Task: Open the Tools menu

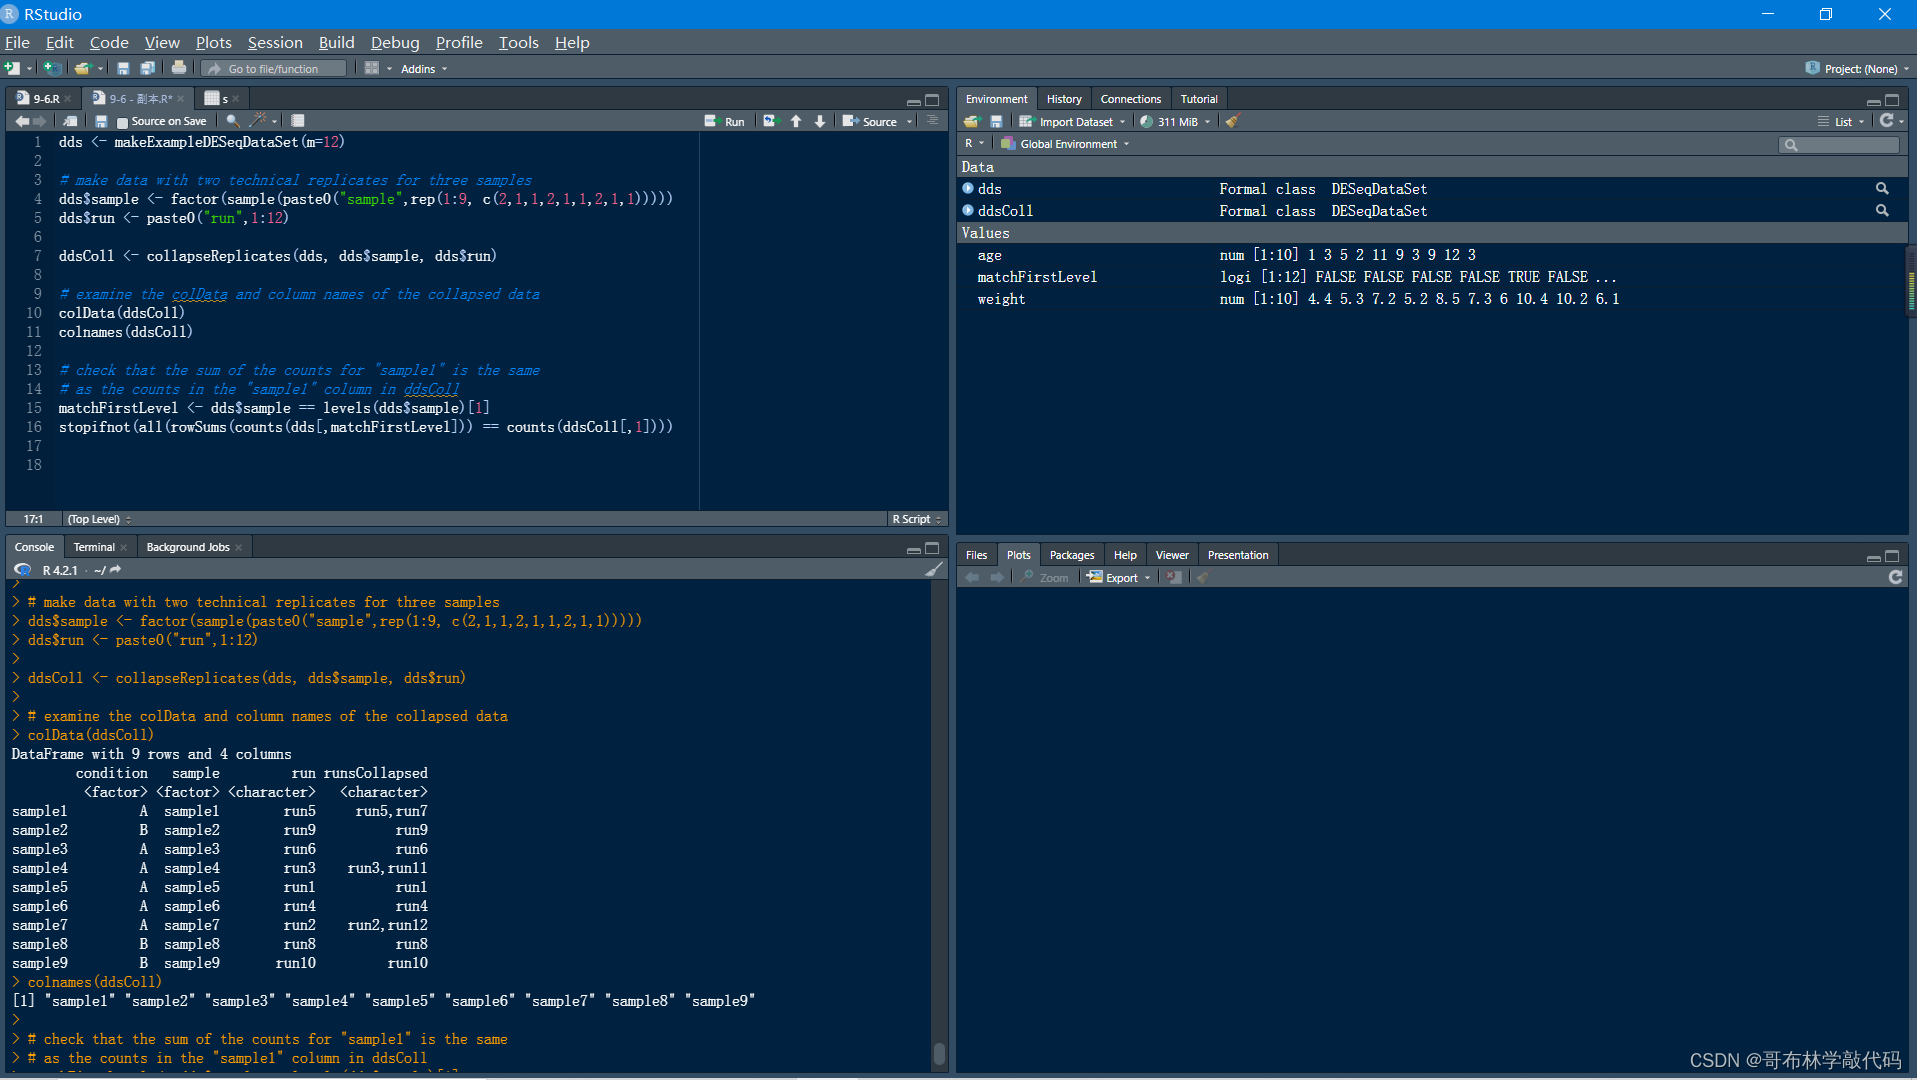Action: pyautogui.click(x=518, y=42)
